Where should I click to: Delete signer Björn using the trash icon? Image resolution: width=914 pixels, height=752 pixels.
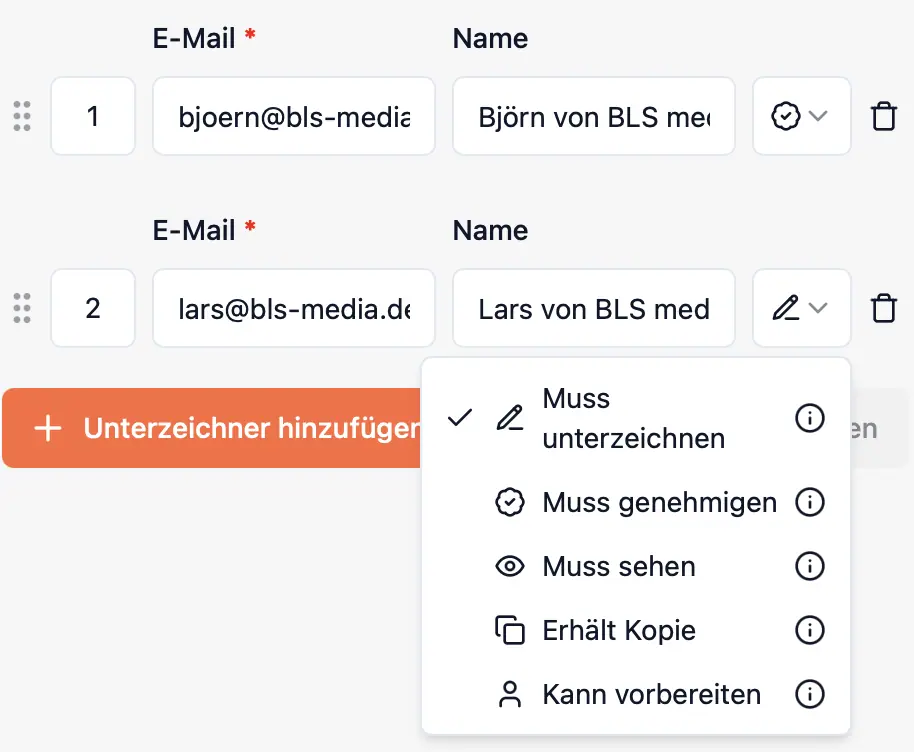(883, 116)
